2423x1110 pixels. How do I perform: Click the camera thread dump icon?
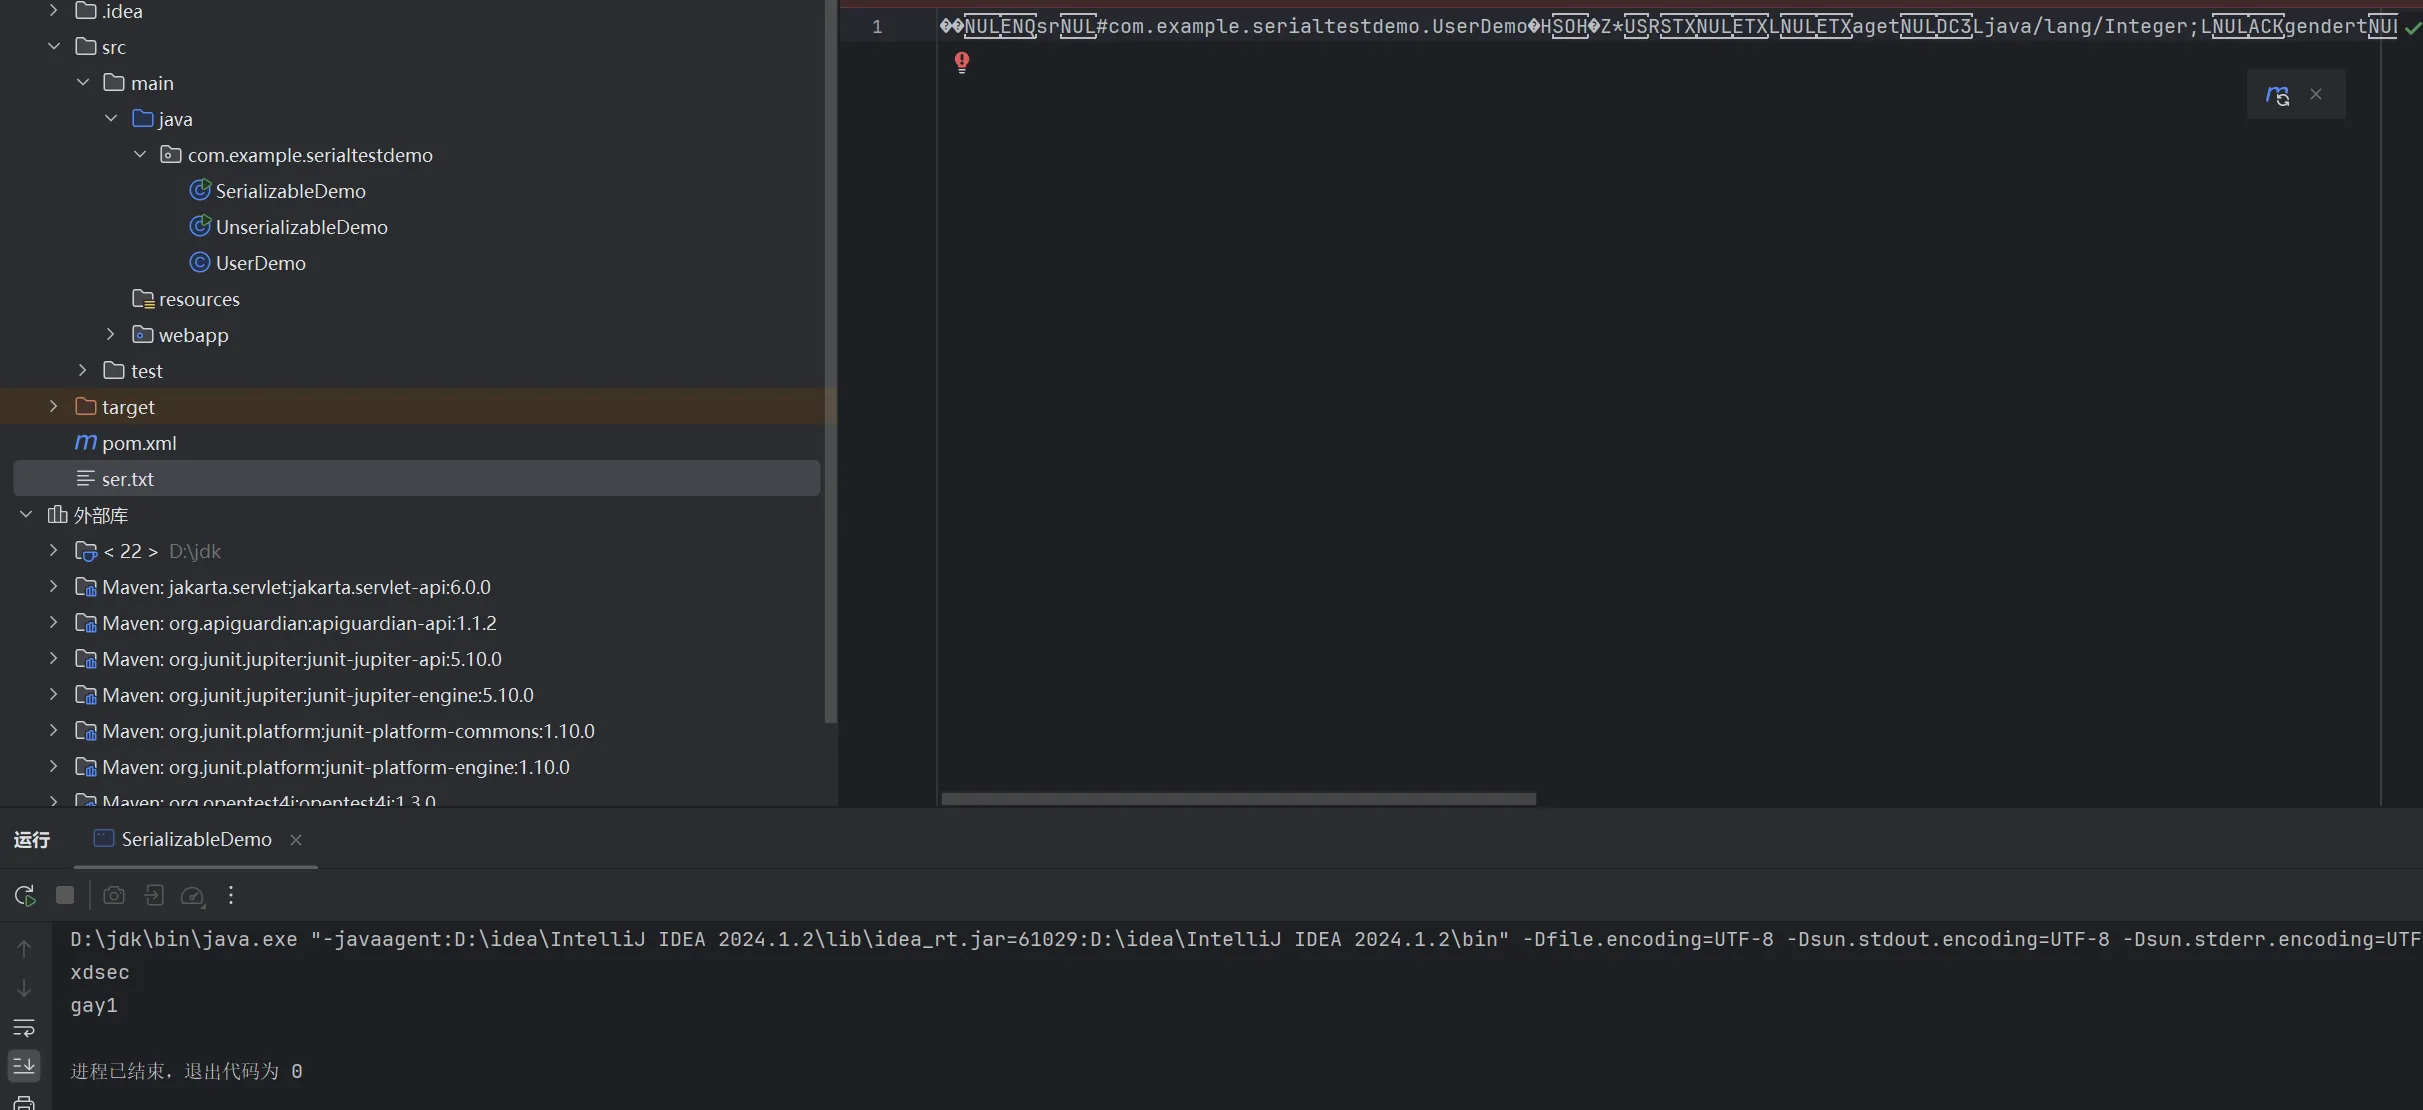[x=114, y=895]
